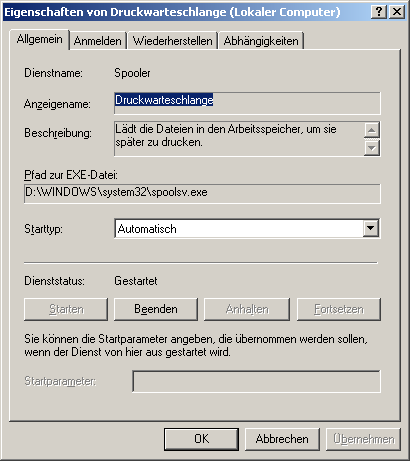Select the Allgemein tab
410x461 pixels.
tap(39, 39)
